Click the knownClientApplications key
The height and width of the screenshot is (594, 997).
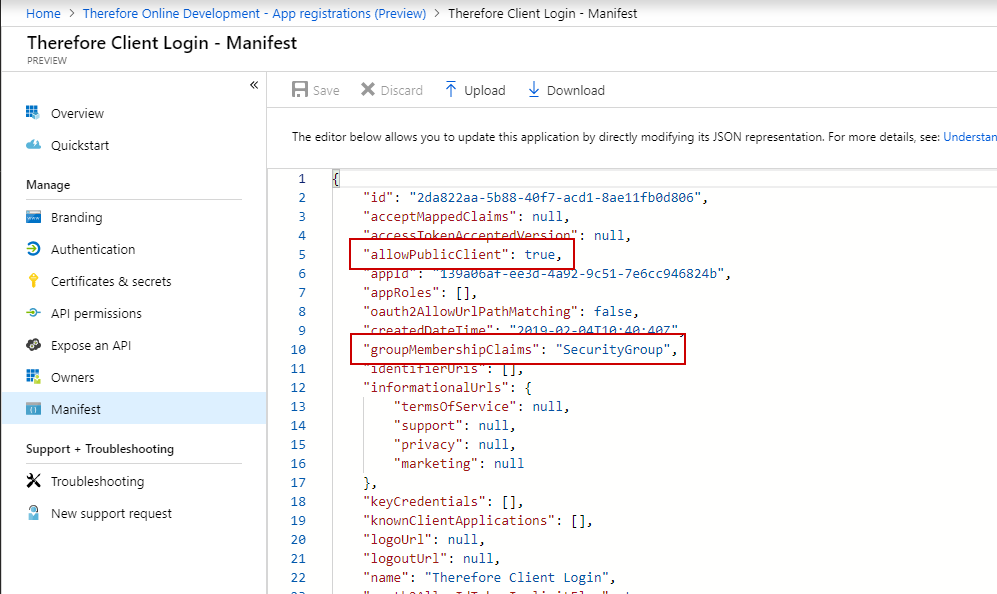(459, 520)
